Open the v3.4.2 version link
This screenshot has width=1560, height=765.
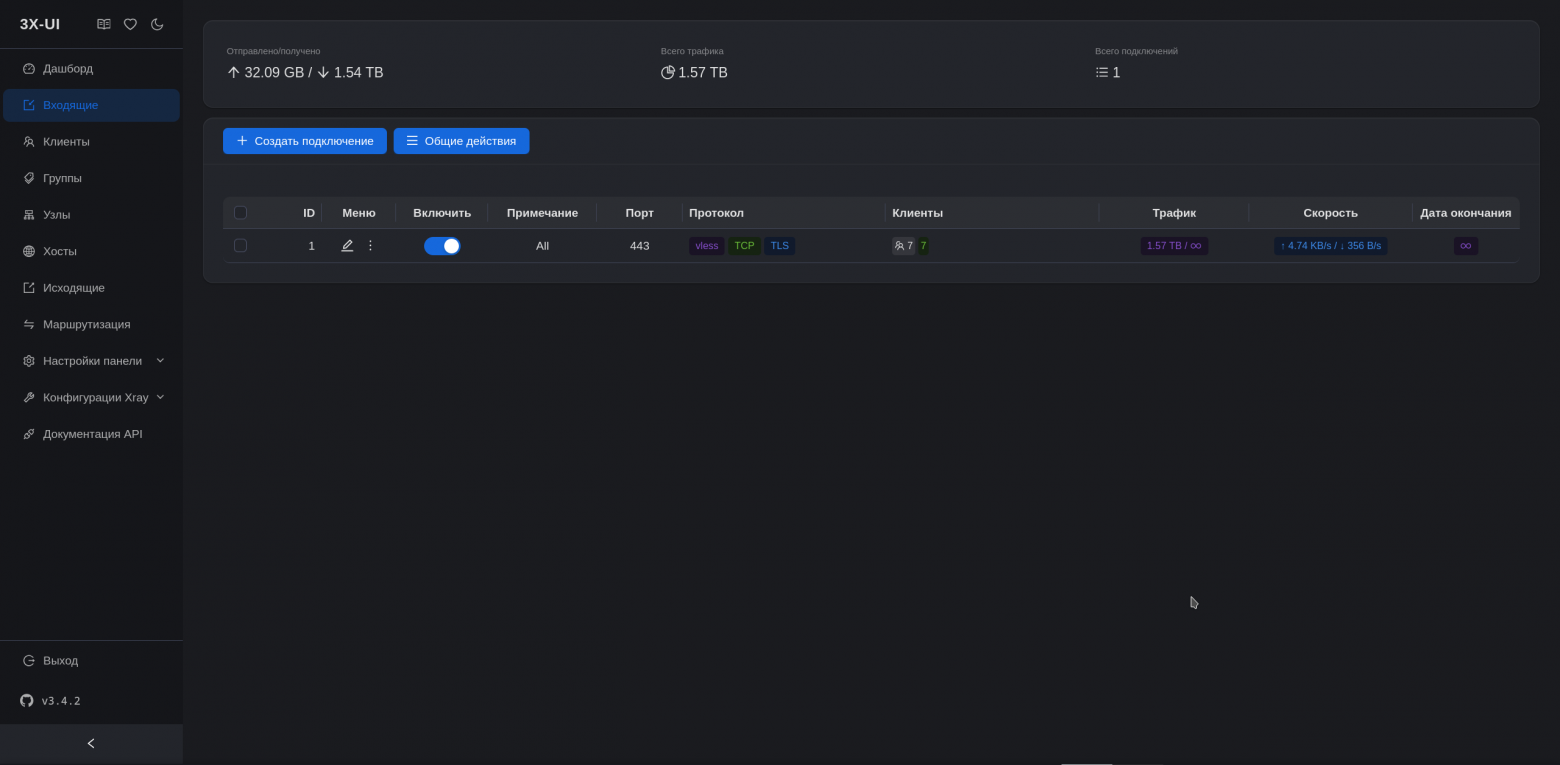tap(61, 701)
